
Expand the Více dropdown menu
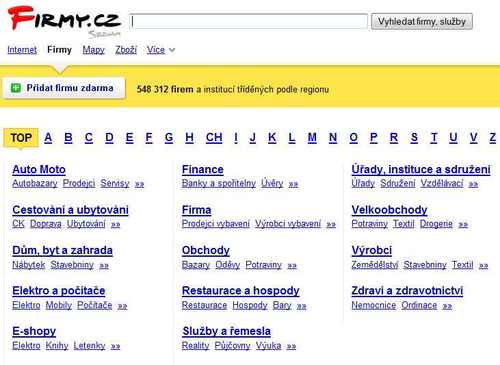[x=161, y=50]
